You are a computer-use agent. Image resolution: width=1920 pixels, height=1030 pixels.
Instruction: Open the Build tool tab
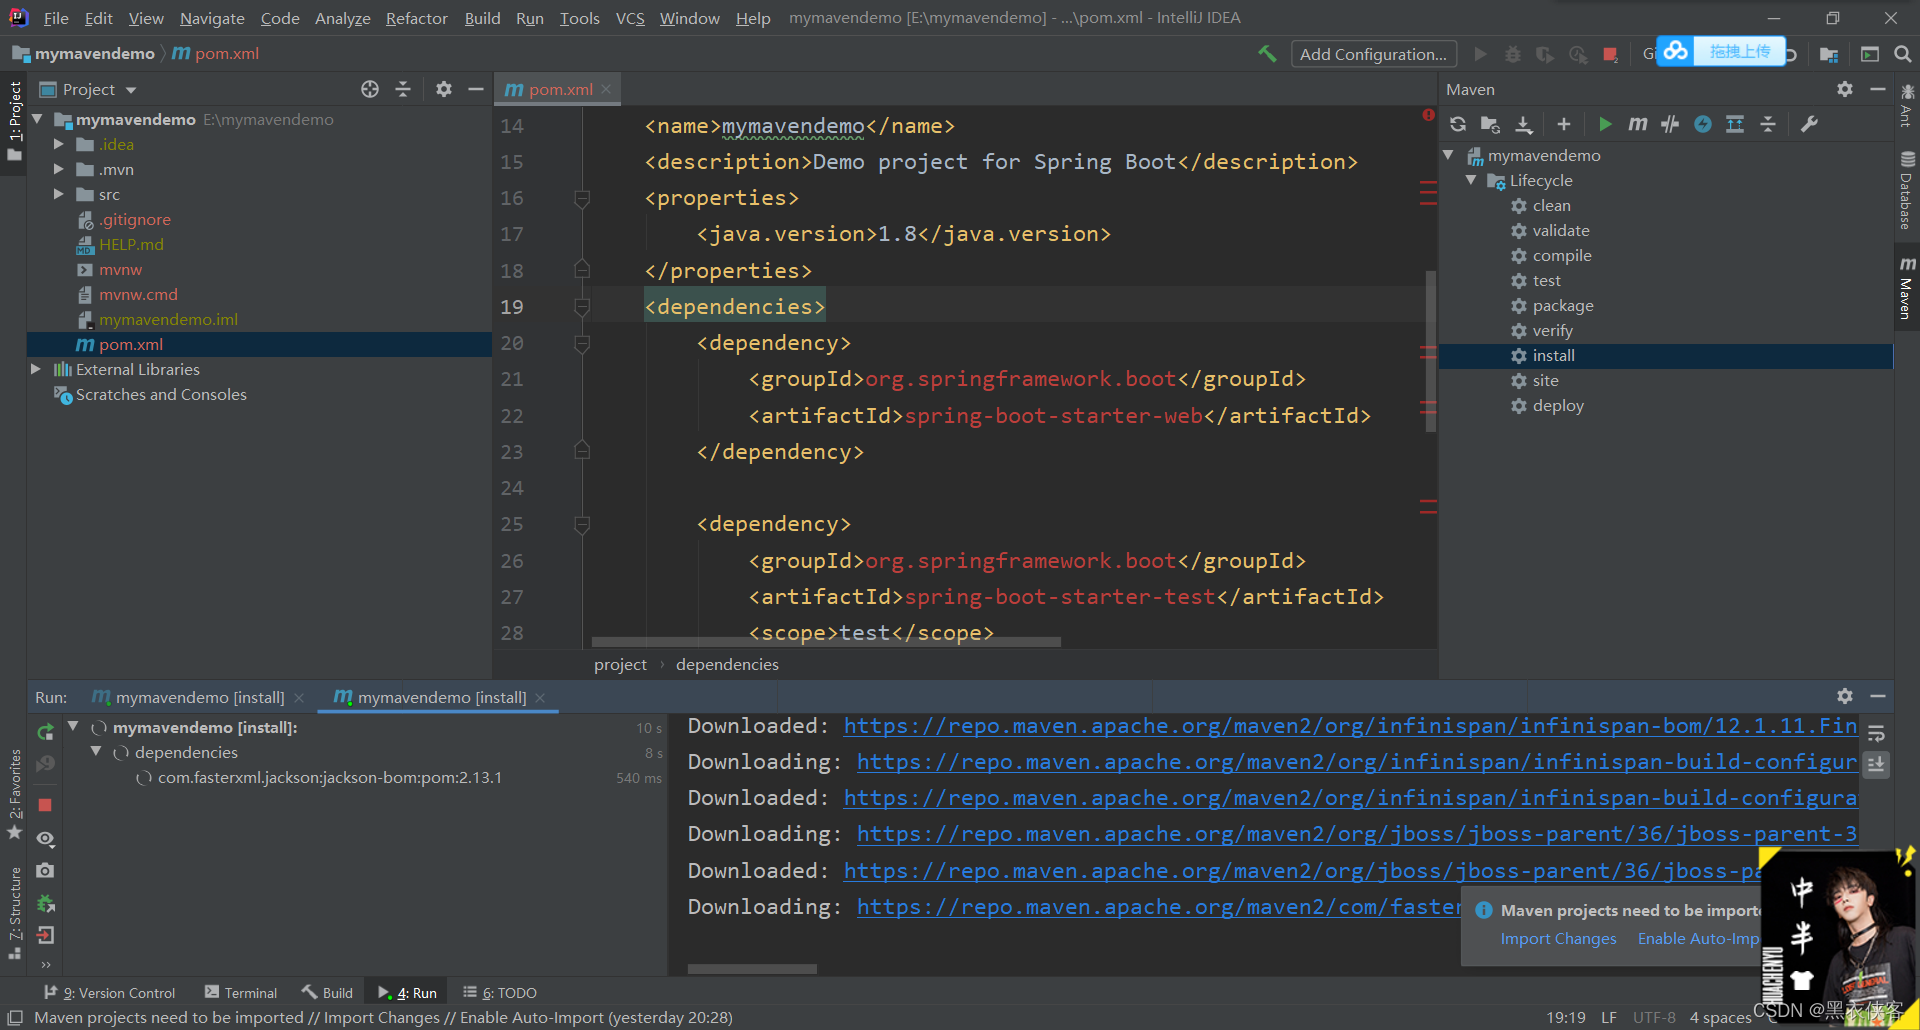pyautogui.click(x=328, y=992)
